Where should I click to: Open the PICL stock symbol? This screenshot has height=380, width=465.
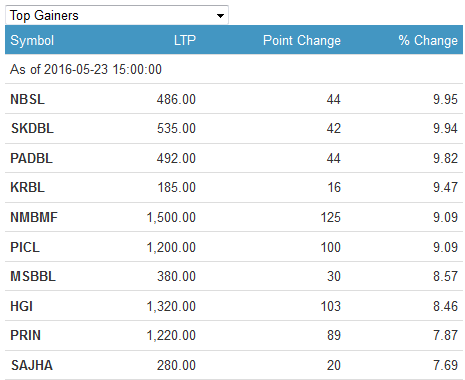coord(25,247)
